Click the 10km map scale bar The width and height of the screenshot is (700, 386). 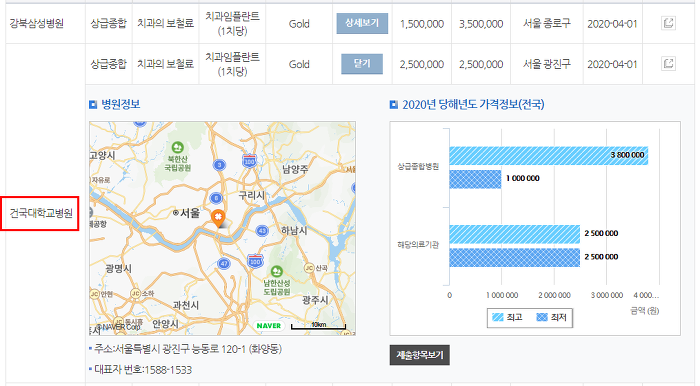(318, 326)
